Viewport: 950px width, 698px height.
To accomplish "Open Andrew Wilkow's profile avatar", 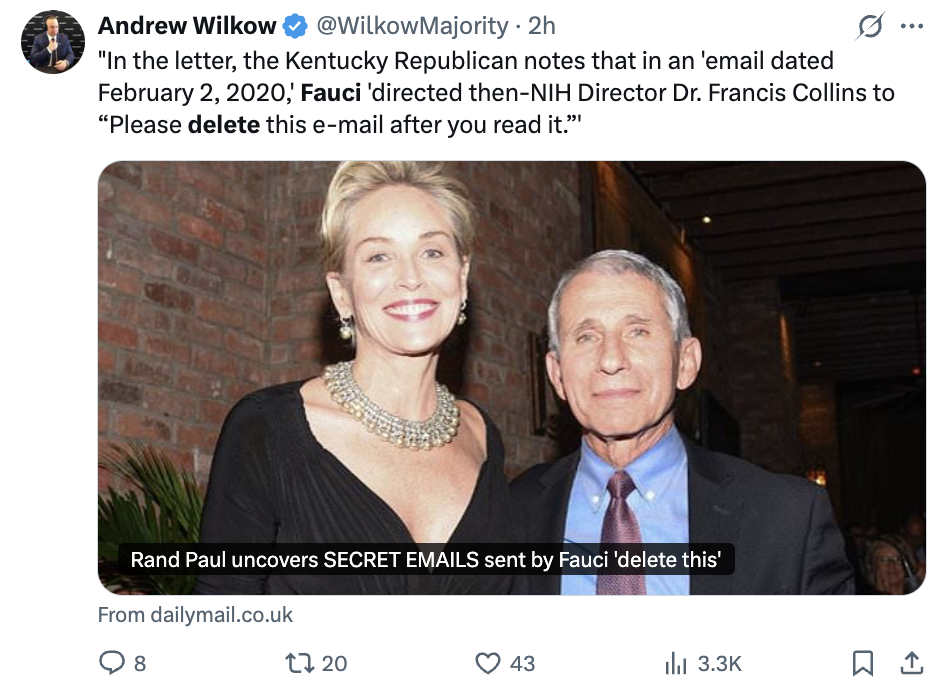I will pos(53,42).
